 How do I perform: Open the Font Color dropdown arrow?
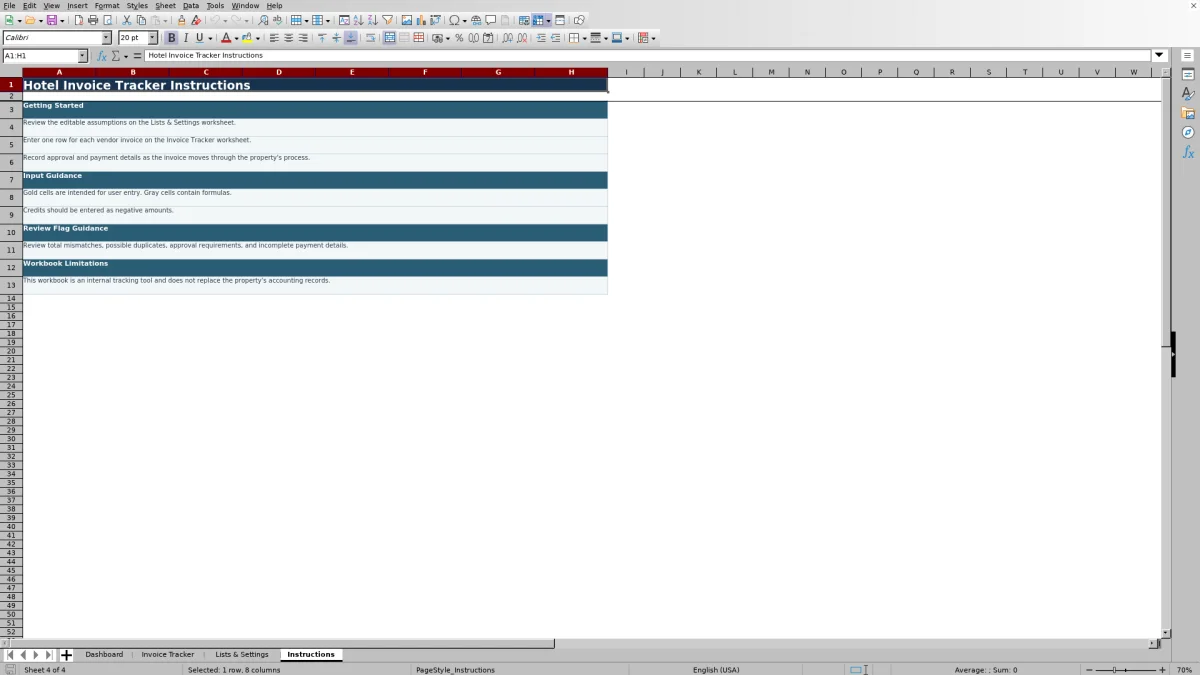(x=236, y=38)
